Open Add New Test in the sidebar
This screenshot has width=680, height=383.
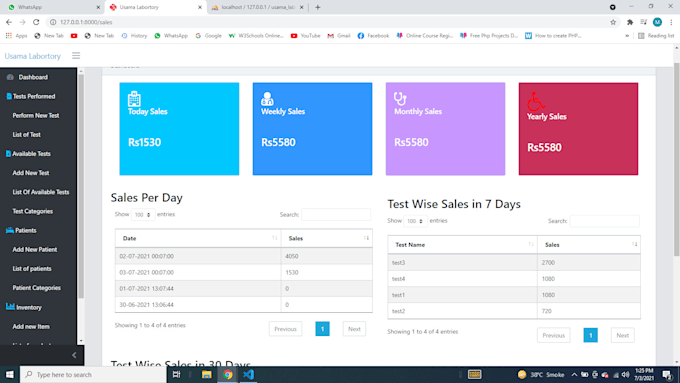coord(31,173)
